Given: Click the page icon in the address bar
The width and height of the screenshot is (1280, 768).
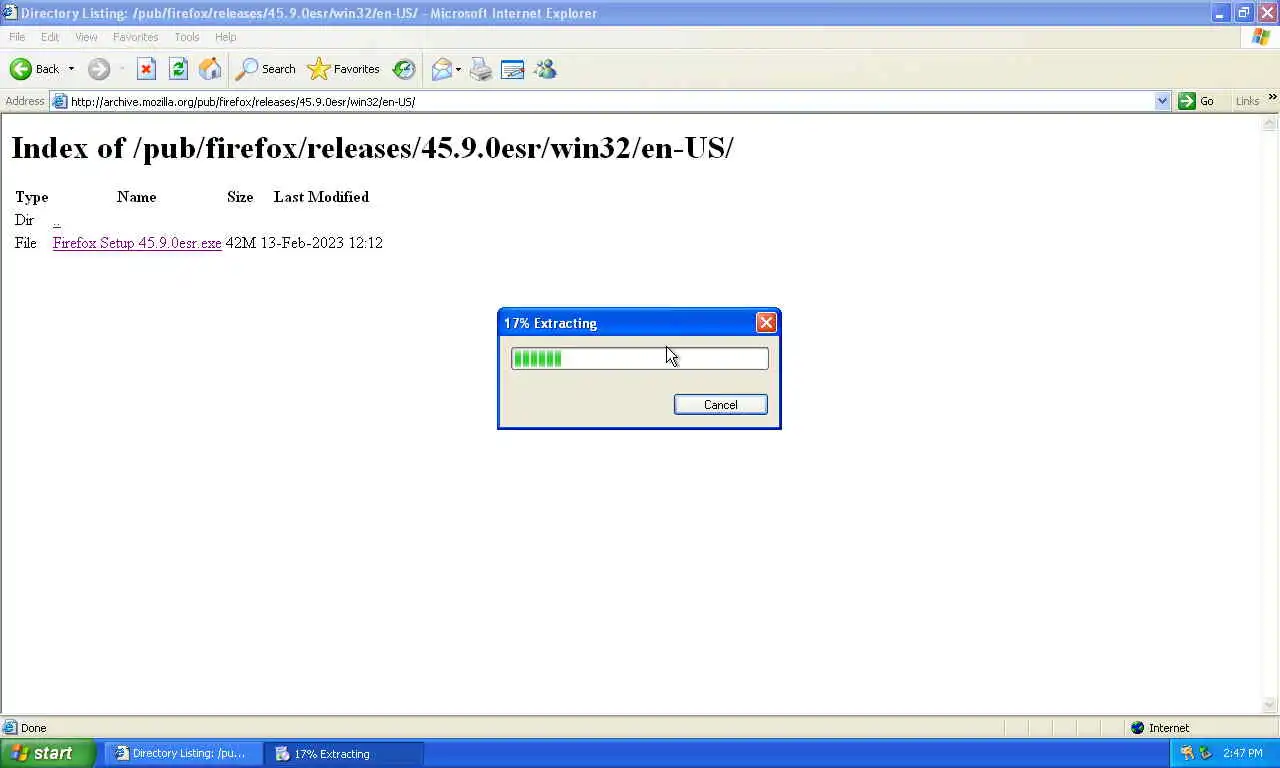Looking at the screenshot, I should (60, 101).
